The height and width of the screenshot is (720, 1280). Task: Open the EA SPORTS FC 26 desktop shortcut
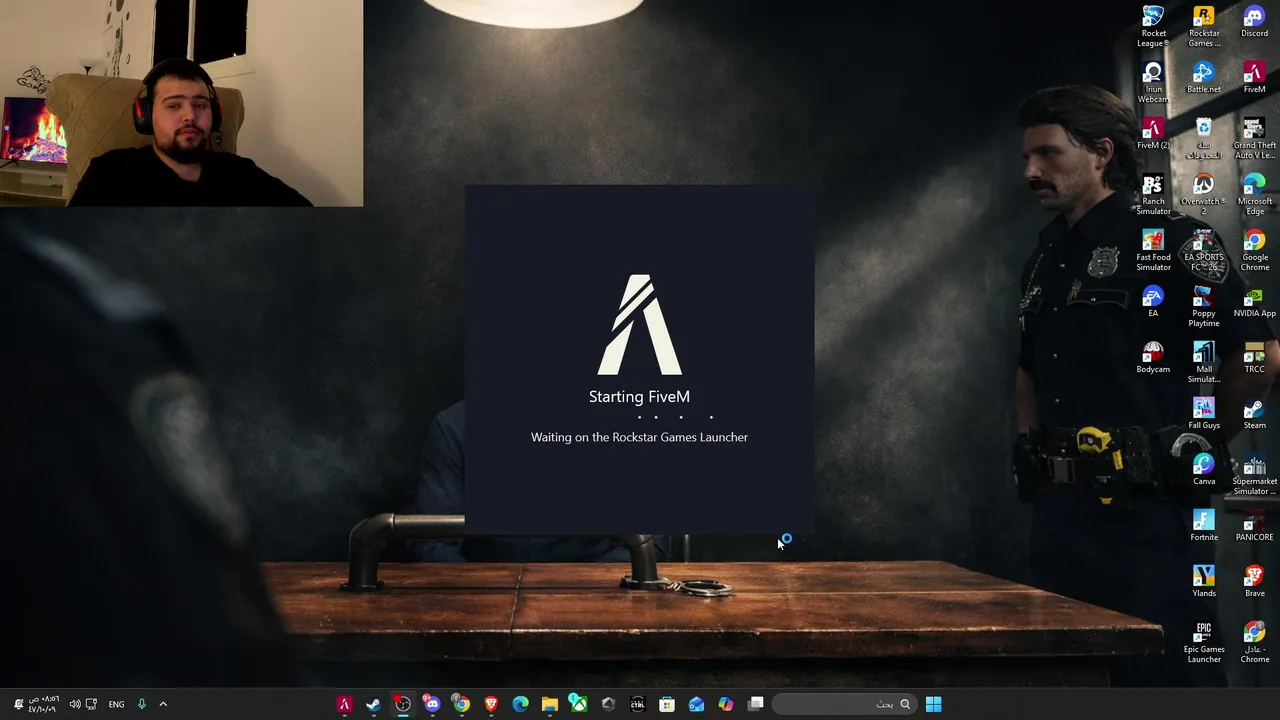click(x=1204, y=250)
